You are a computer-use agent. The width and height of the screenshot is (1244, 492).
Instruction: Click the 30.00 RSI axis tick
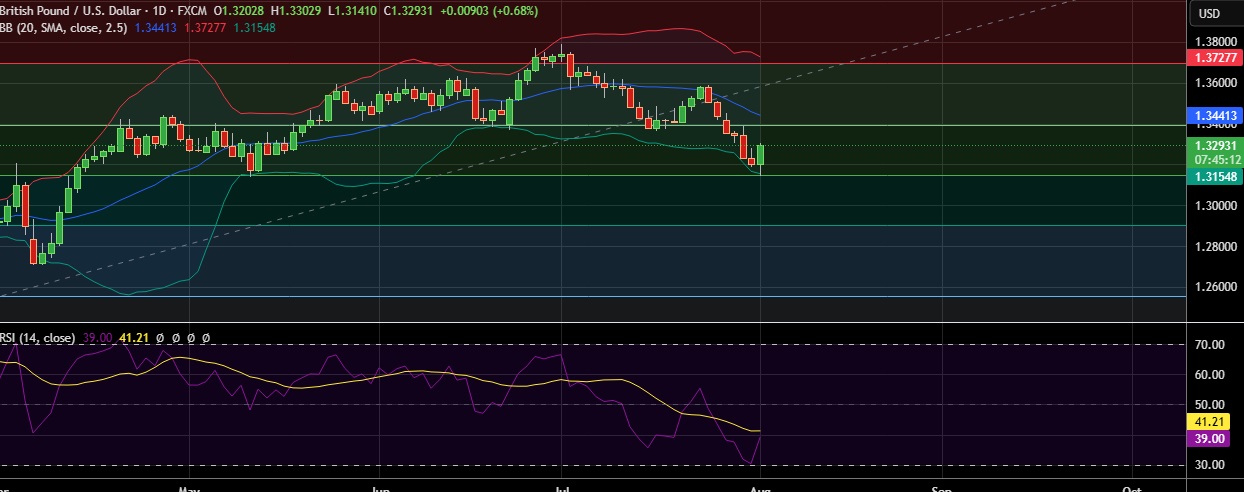(x=1211, y=465)
